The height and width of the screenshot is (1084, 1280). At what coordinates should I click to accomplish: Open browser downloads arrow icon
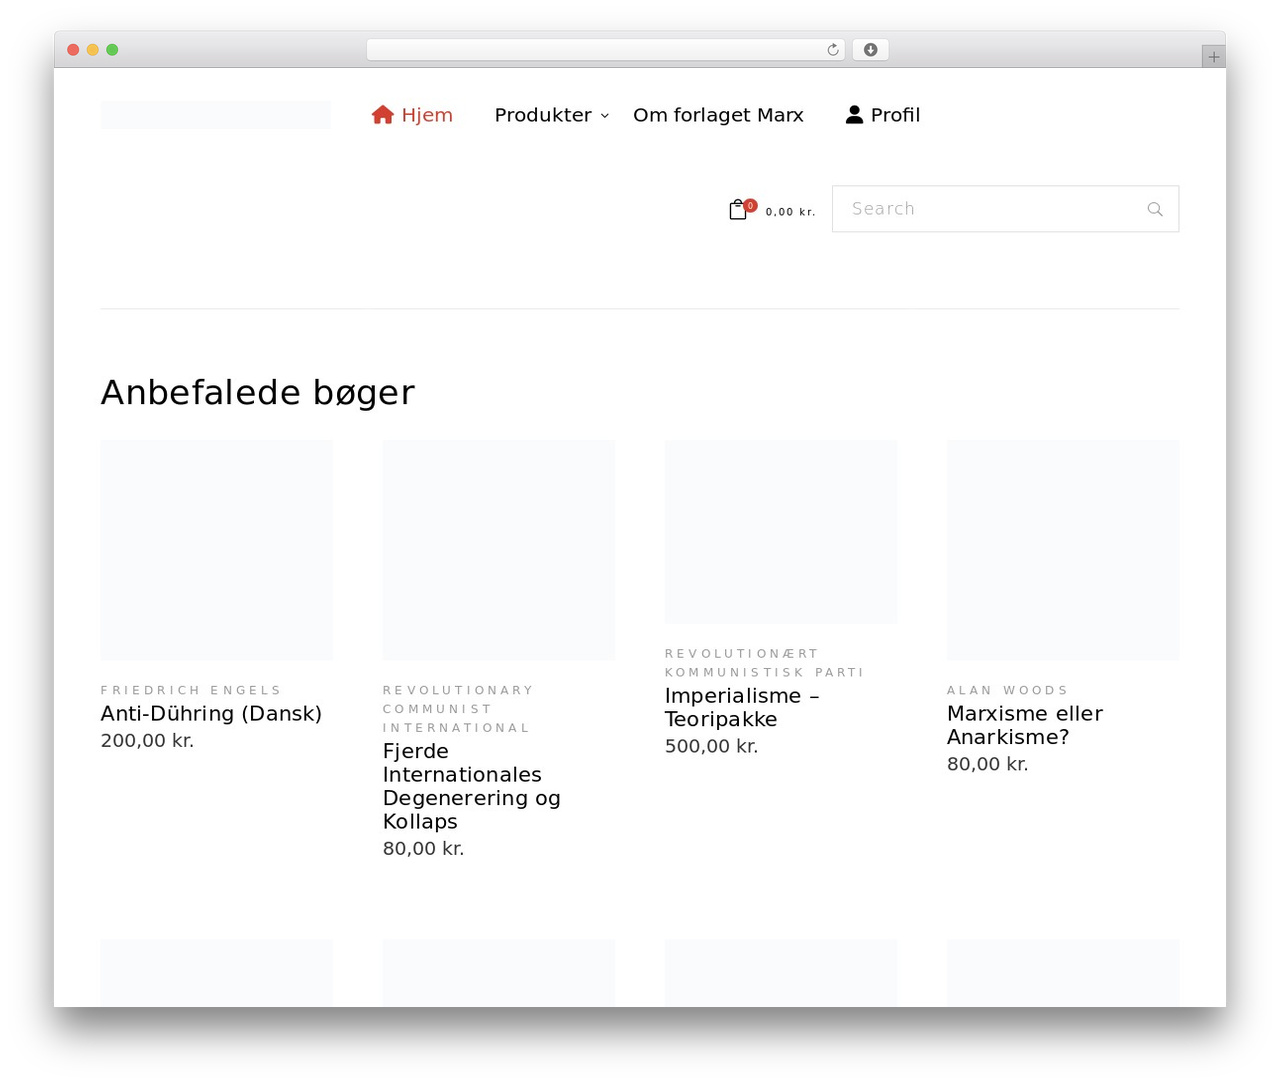pyautogui.click(x=871, y=50)
